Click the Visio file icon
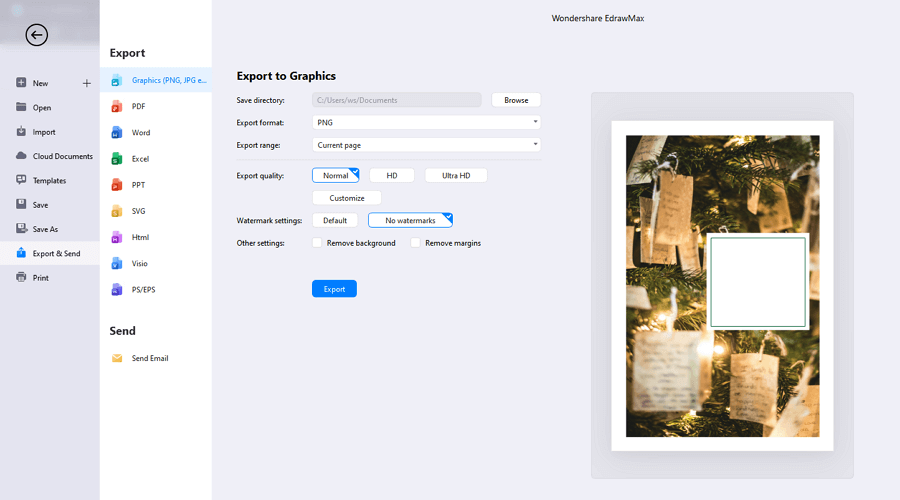The width and height of the screenshot is (900, 500). 117,263
